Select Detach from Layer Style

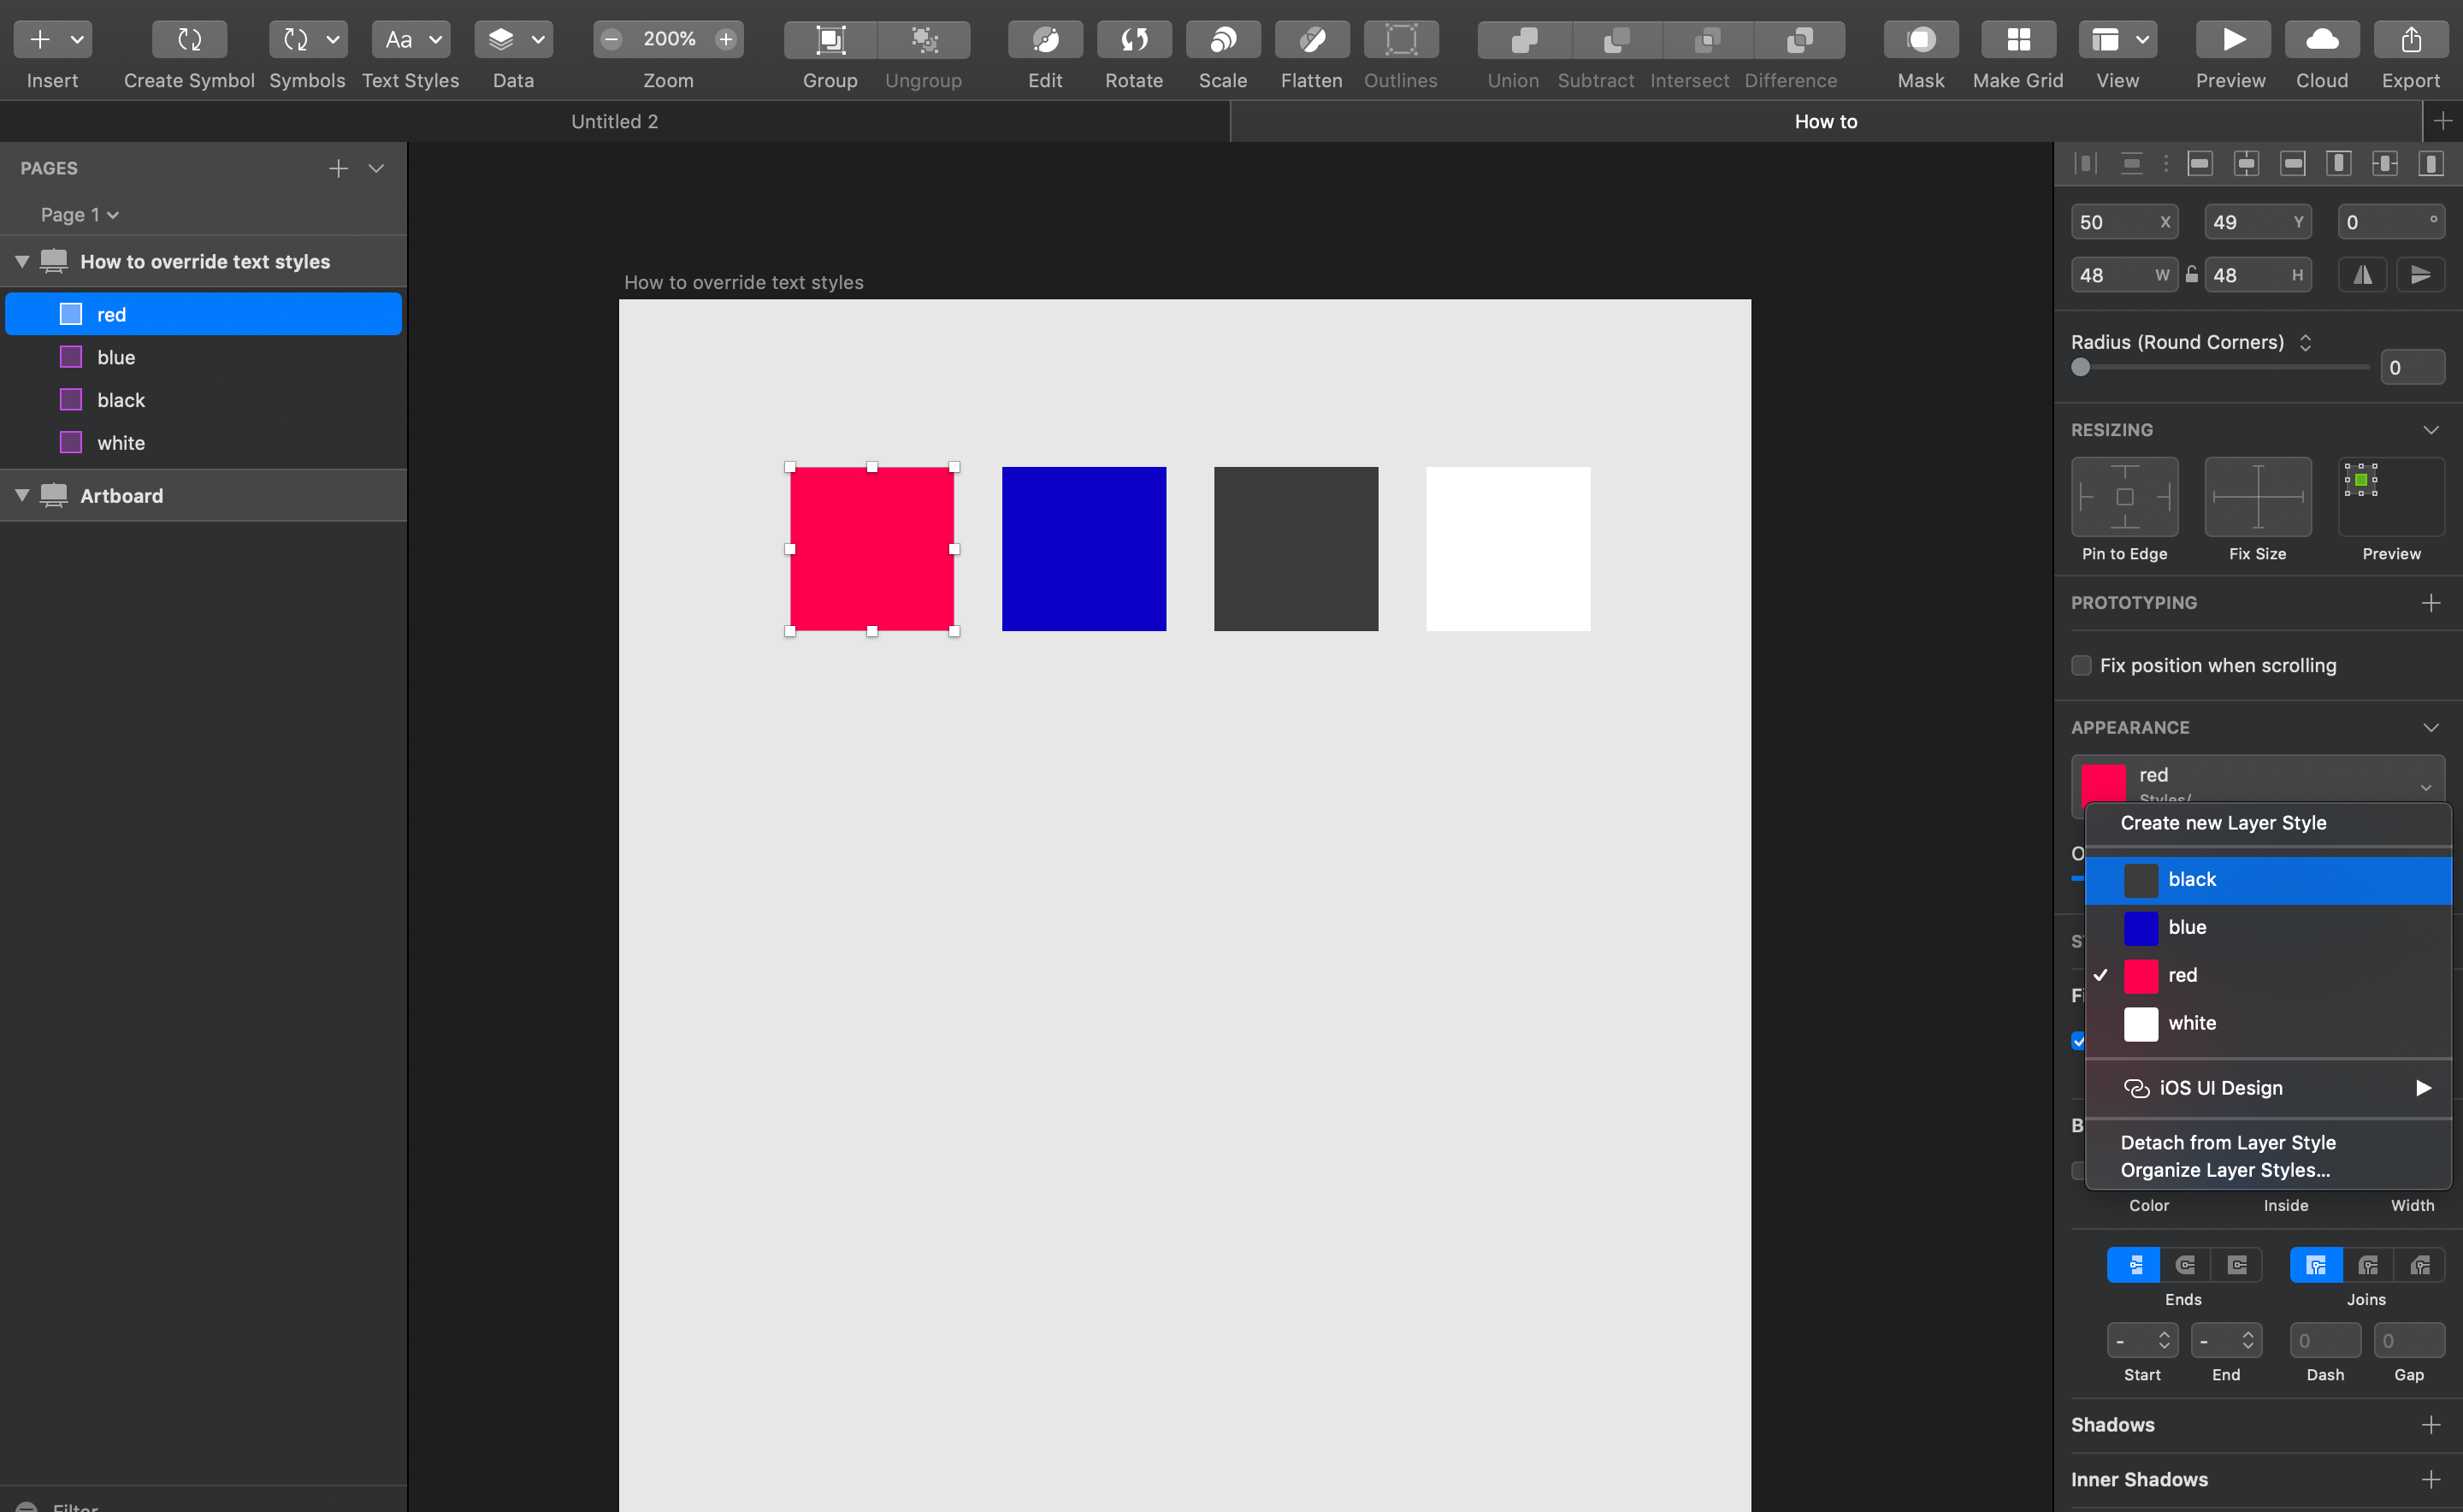[x=2227, y=1142]
